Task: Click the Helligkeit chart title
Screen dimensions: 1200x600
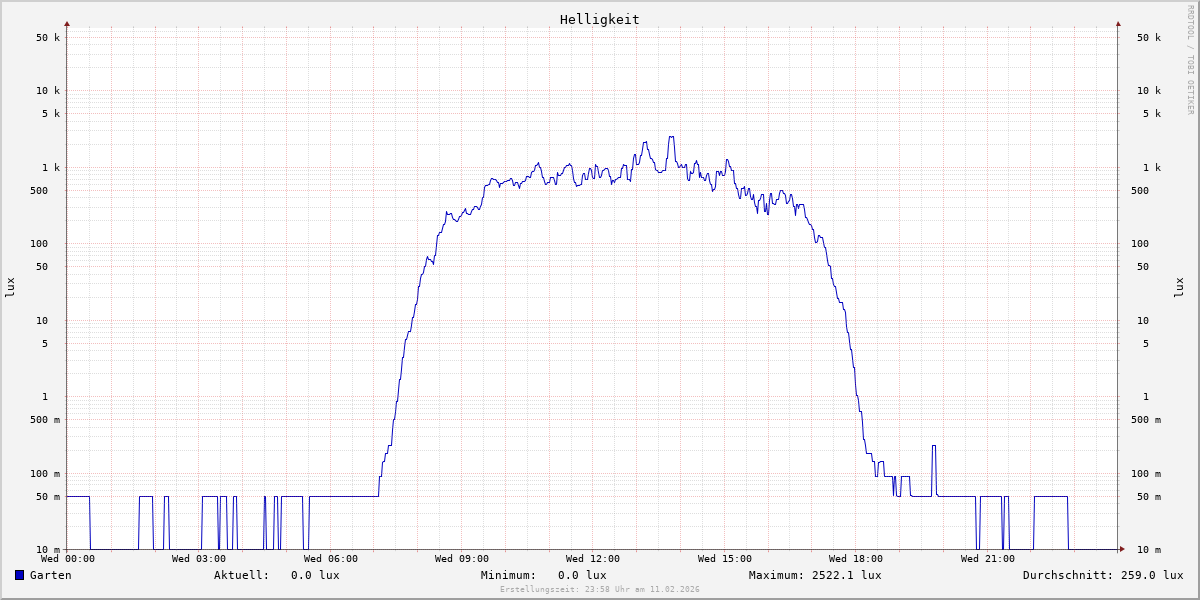Action: coord(599,19)
